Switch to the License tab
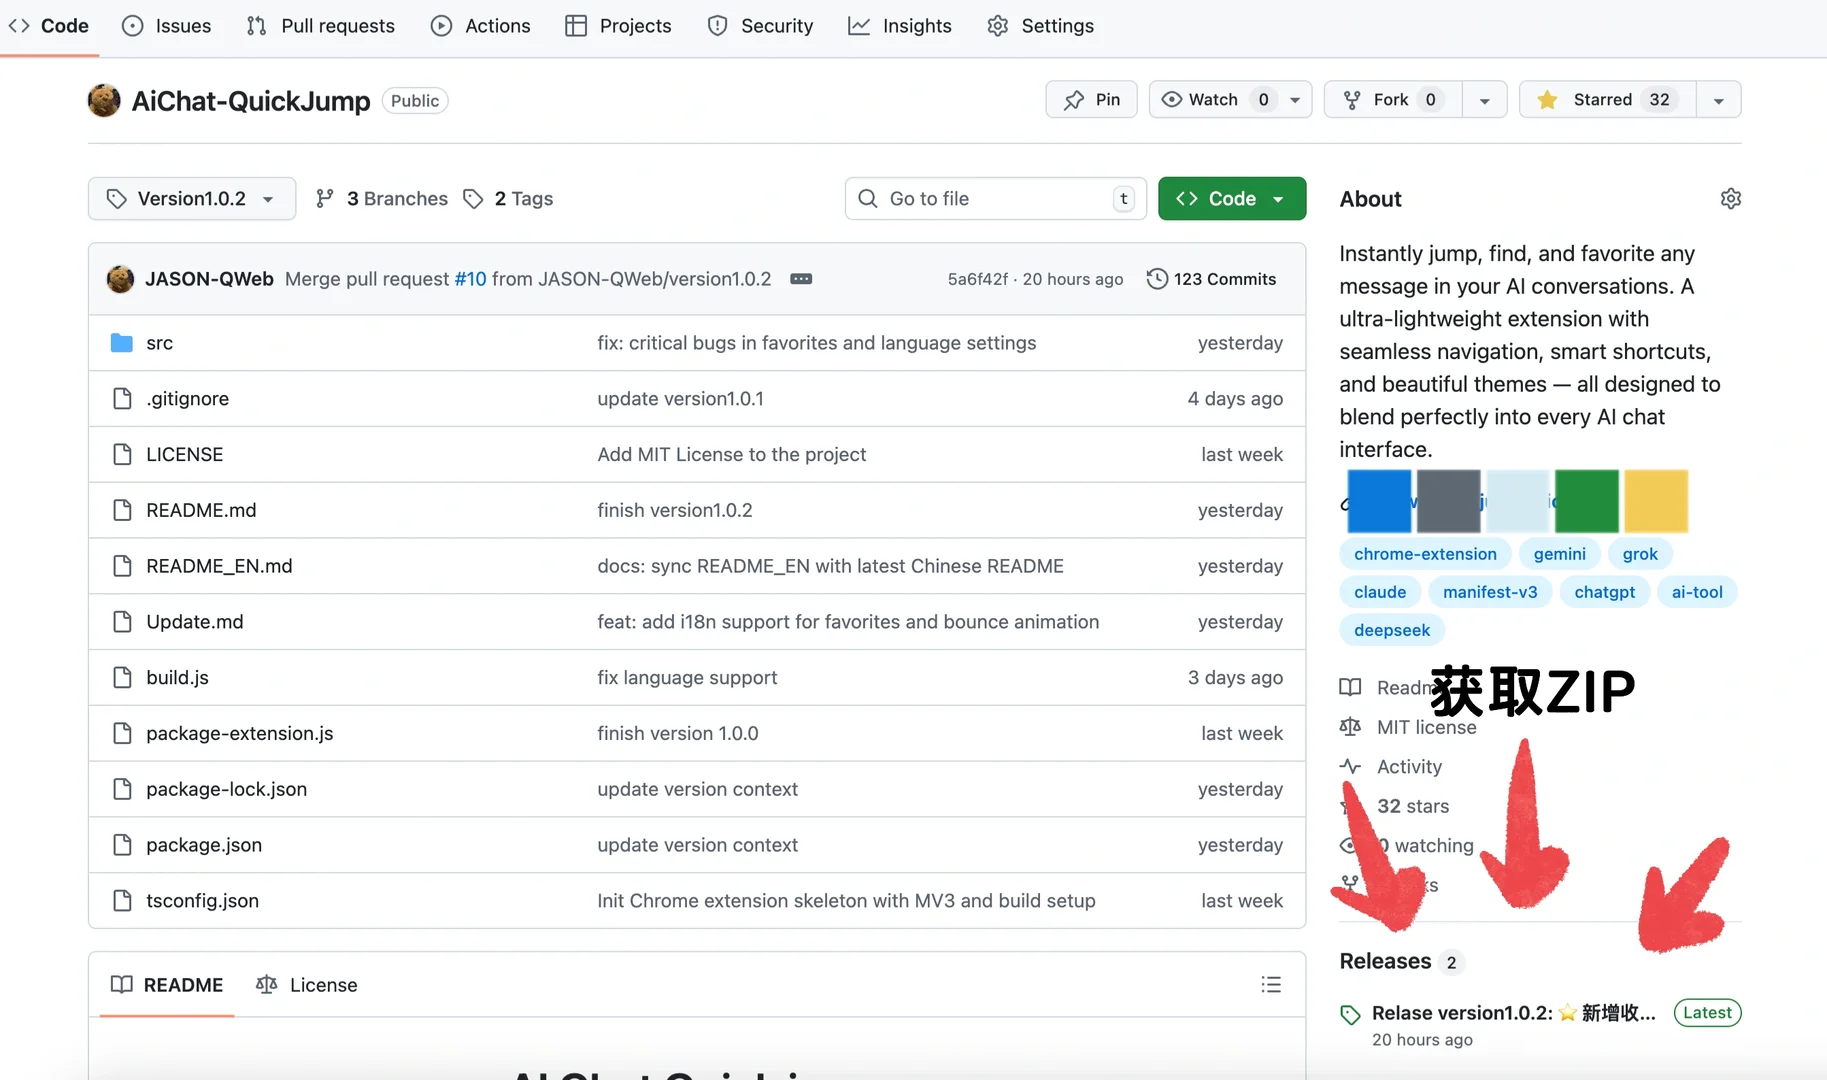 (306, 985)
